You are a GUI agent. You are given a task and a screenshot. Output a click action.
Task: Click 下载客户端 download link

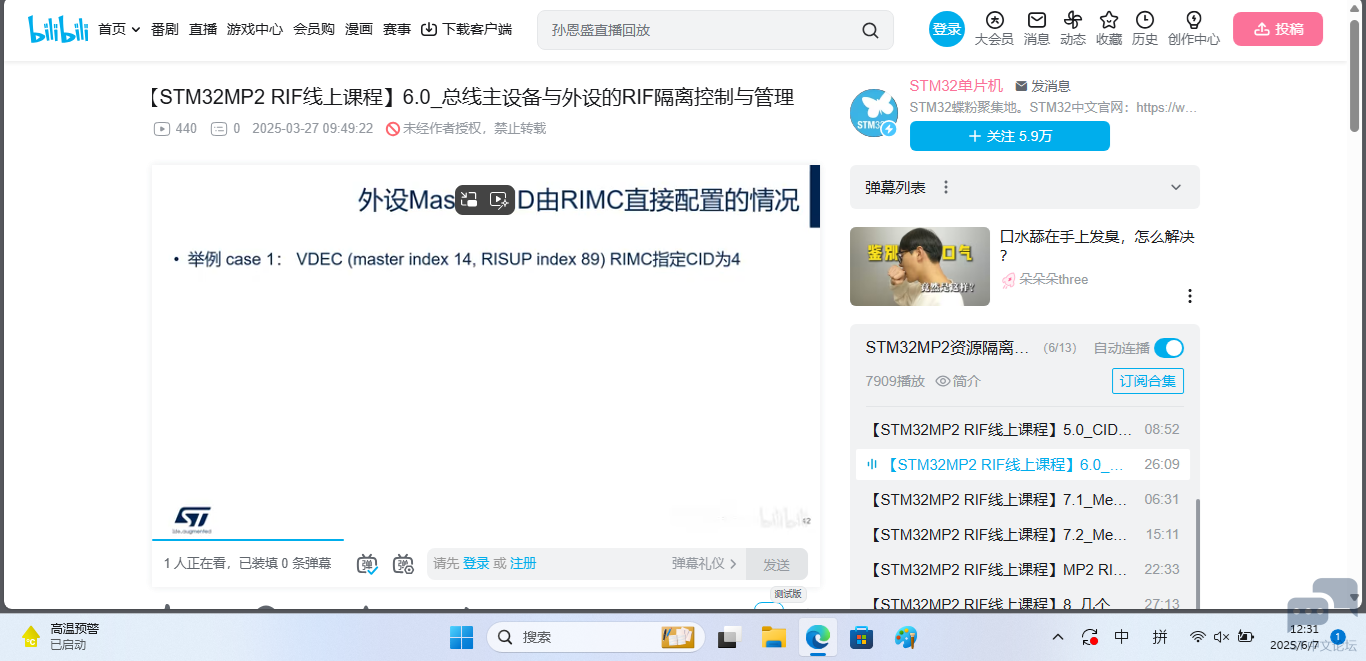[x=466, y=29]
